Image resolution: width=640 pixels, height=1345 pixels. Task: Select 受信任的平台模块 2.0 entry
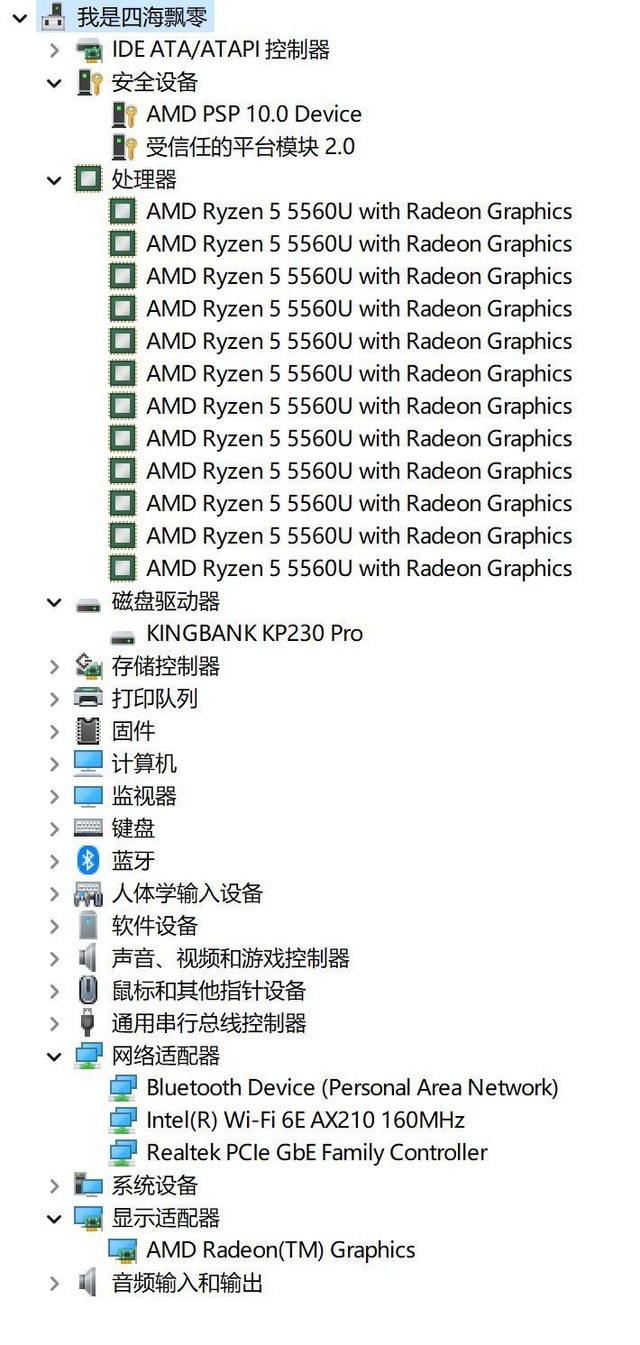[x=250, y=147]
